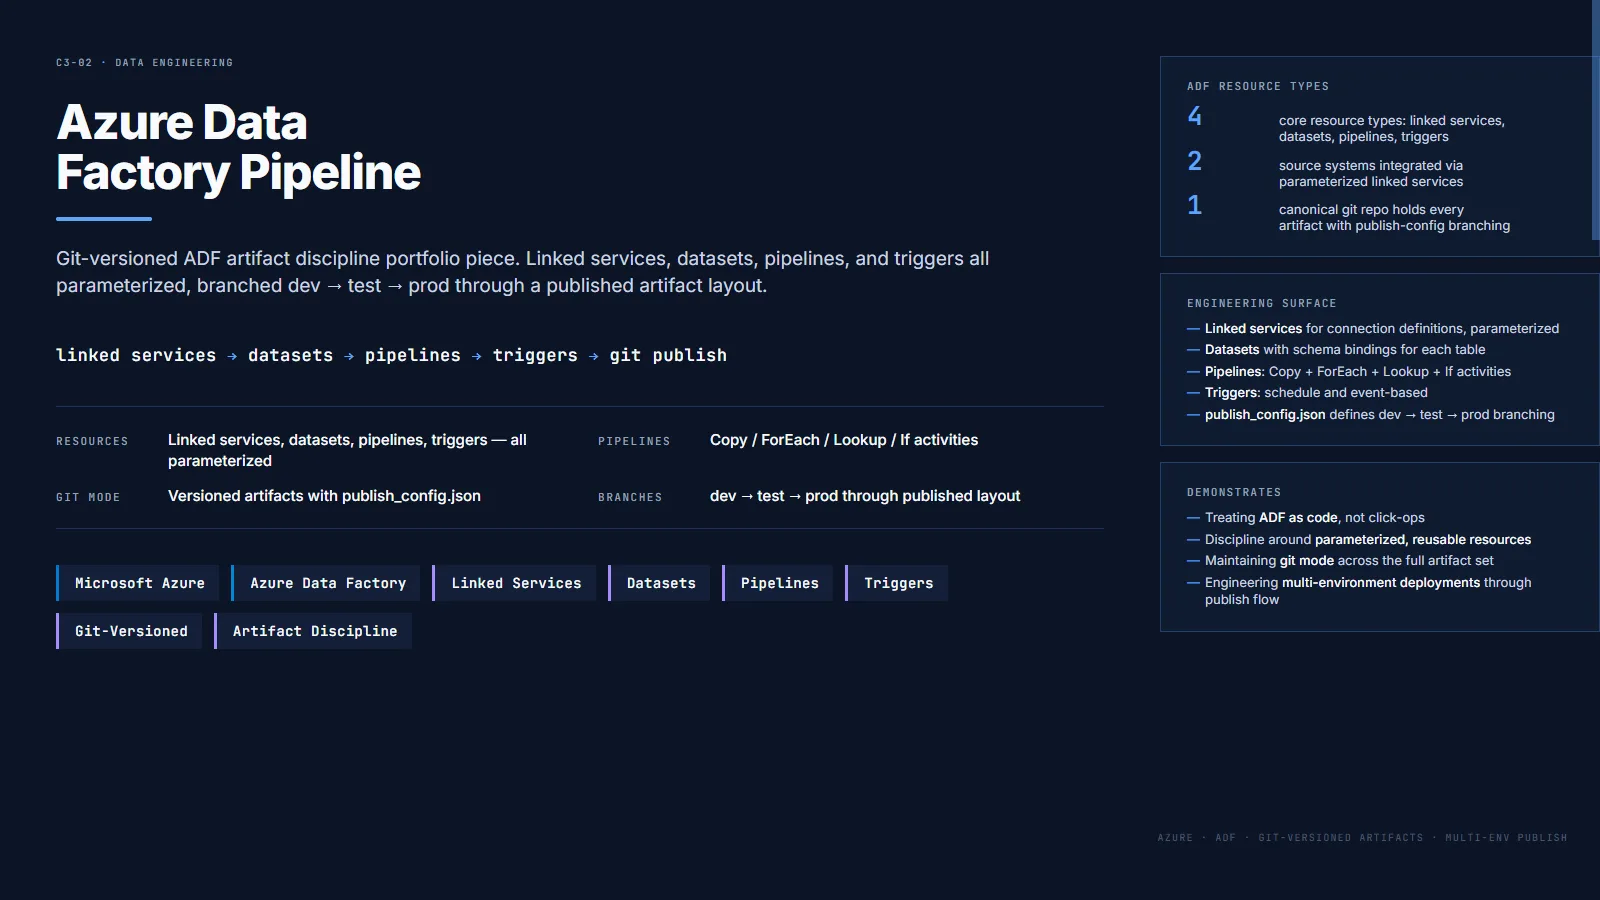1600x900 pixels.
Task: Click 'git publish' in the flow line
Action: tap(668, 355)
